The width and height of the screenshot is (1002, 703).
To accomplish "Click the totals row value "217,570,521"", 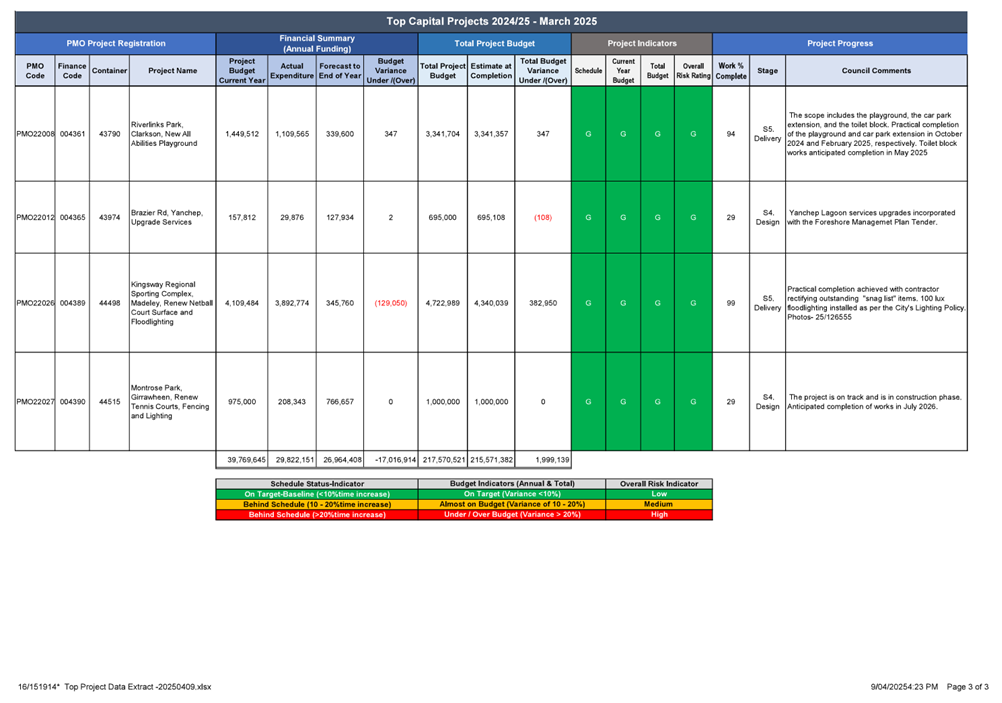I will pos(443,460).
